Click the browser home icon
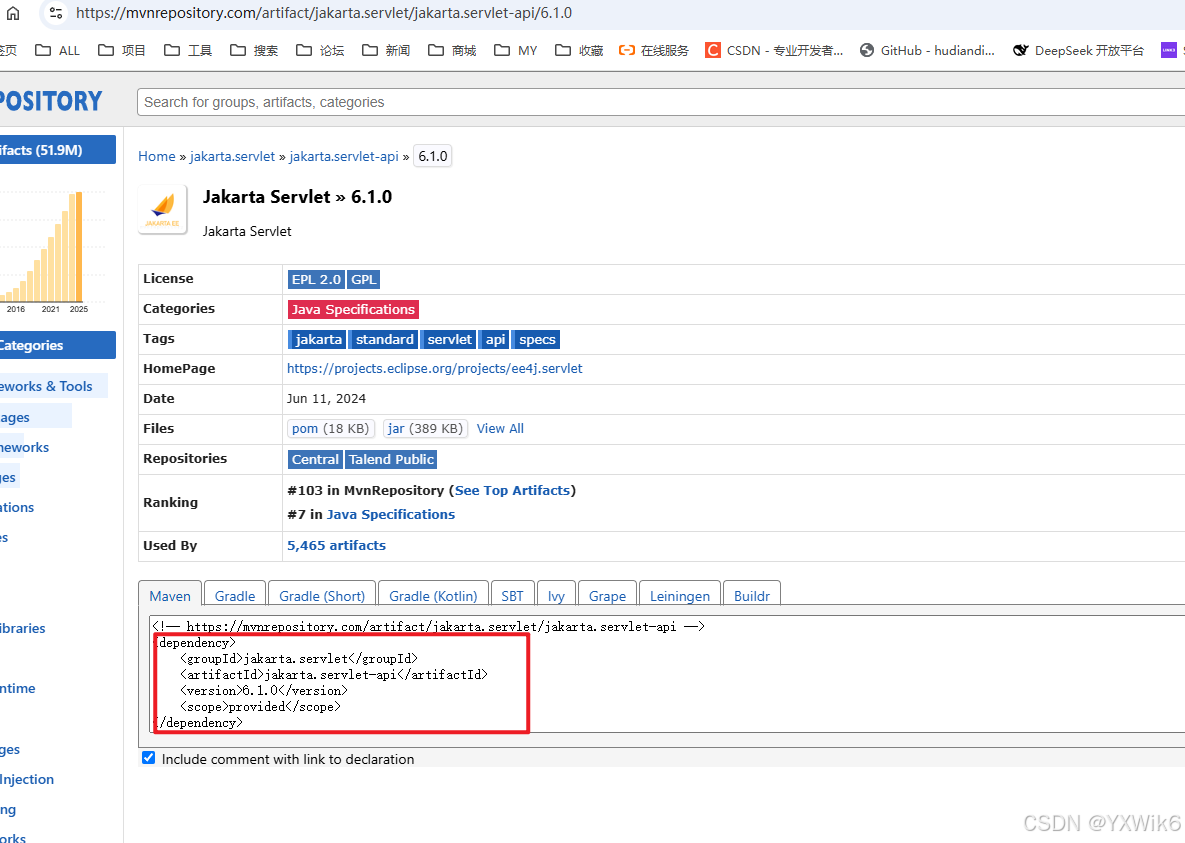Image resolution: width=1185 pixels, height=843 pixels. [13, 13]
